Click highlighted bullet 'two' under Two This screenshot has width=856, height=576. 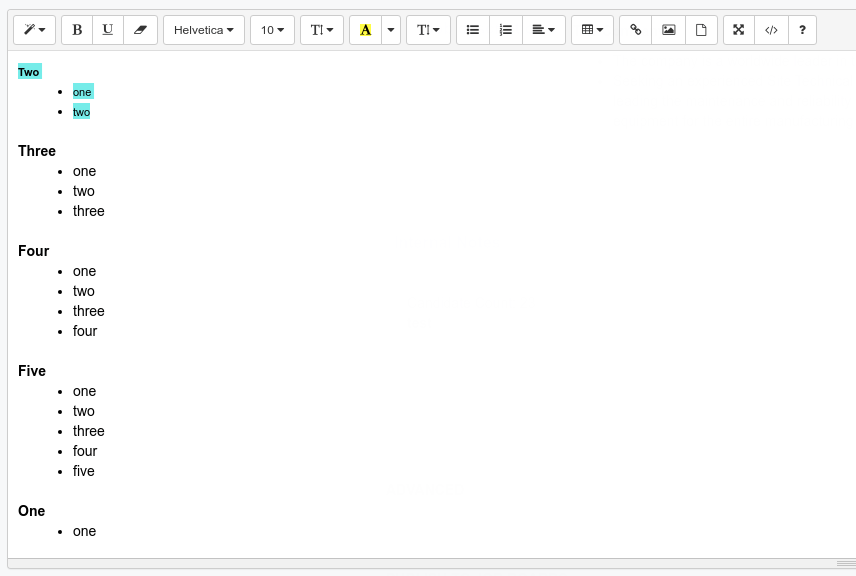tap(81, 112)
